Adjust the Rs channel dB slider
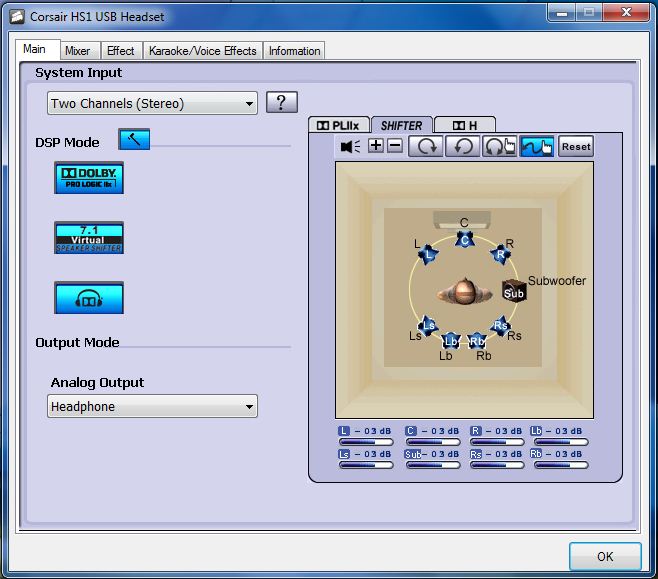Viewport: 658px width, 579px height. click(x=497, y=465)
